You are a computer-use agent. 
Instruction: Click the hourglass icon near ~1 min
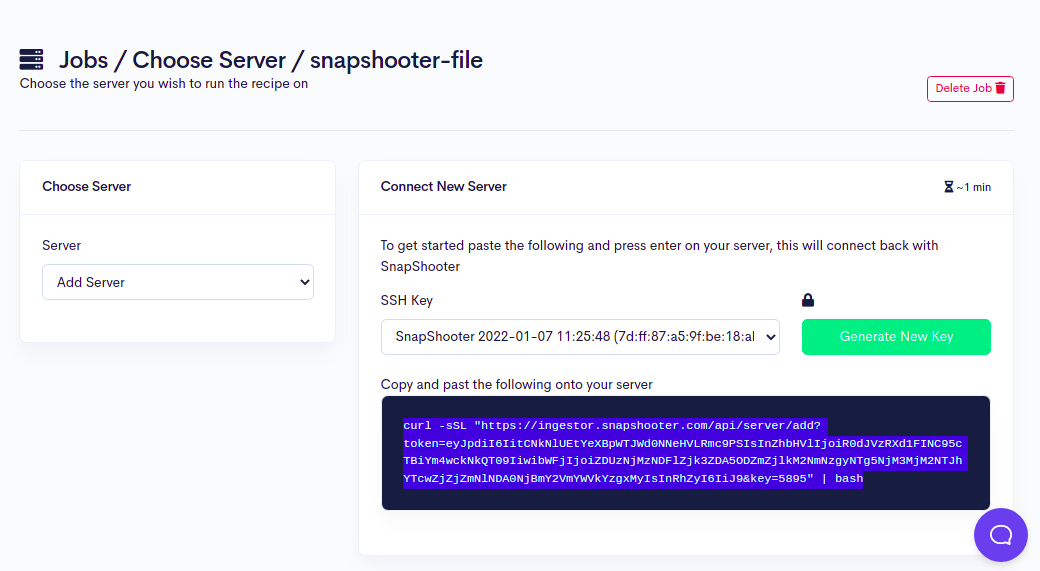click(948, 187)
